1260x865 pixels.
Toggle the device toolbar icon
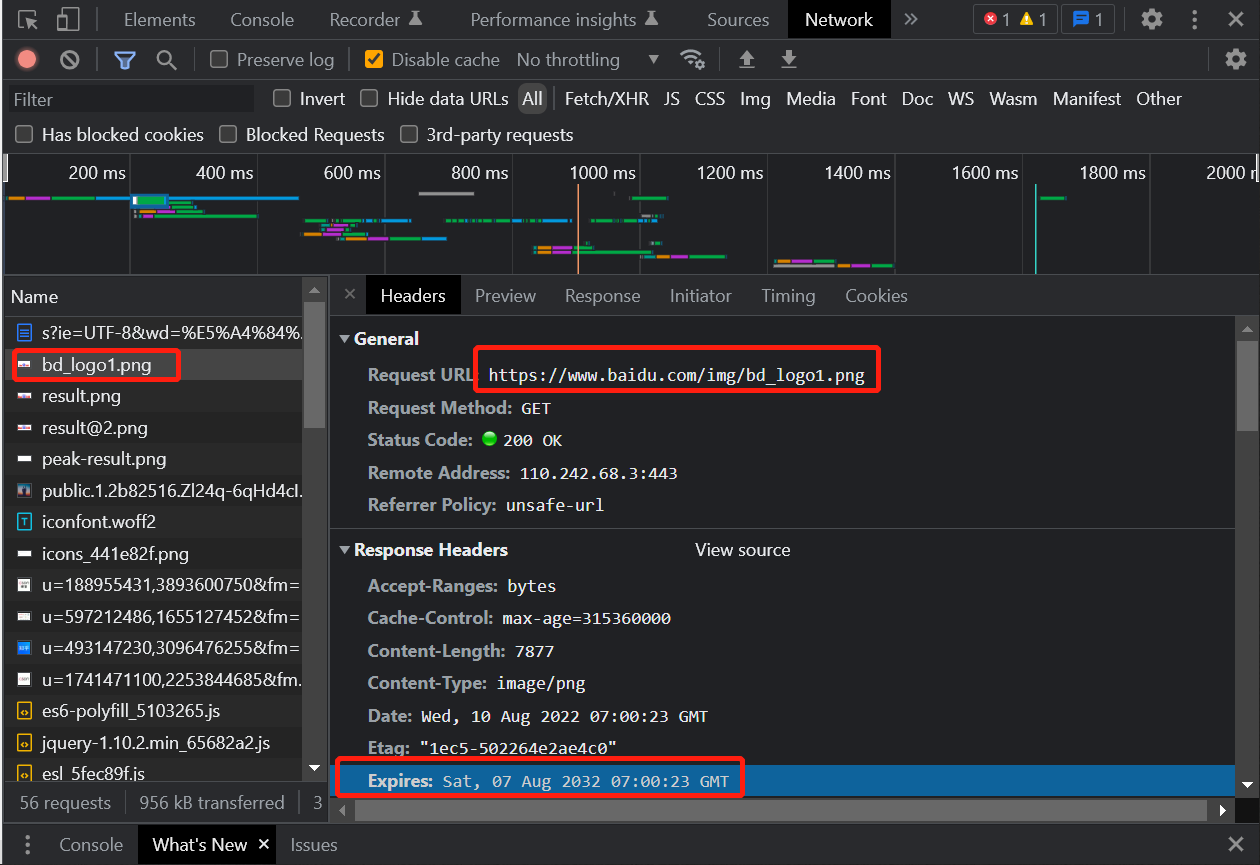tap(68, 20)
